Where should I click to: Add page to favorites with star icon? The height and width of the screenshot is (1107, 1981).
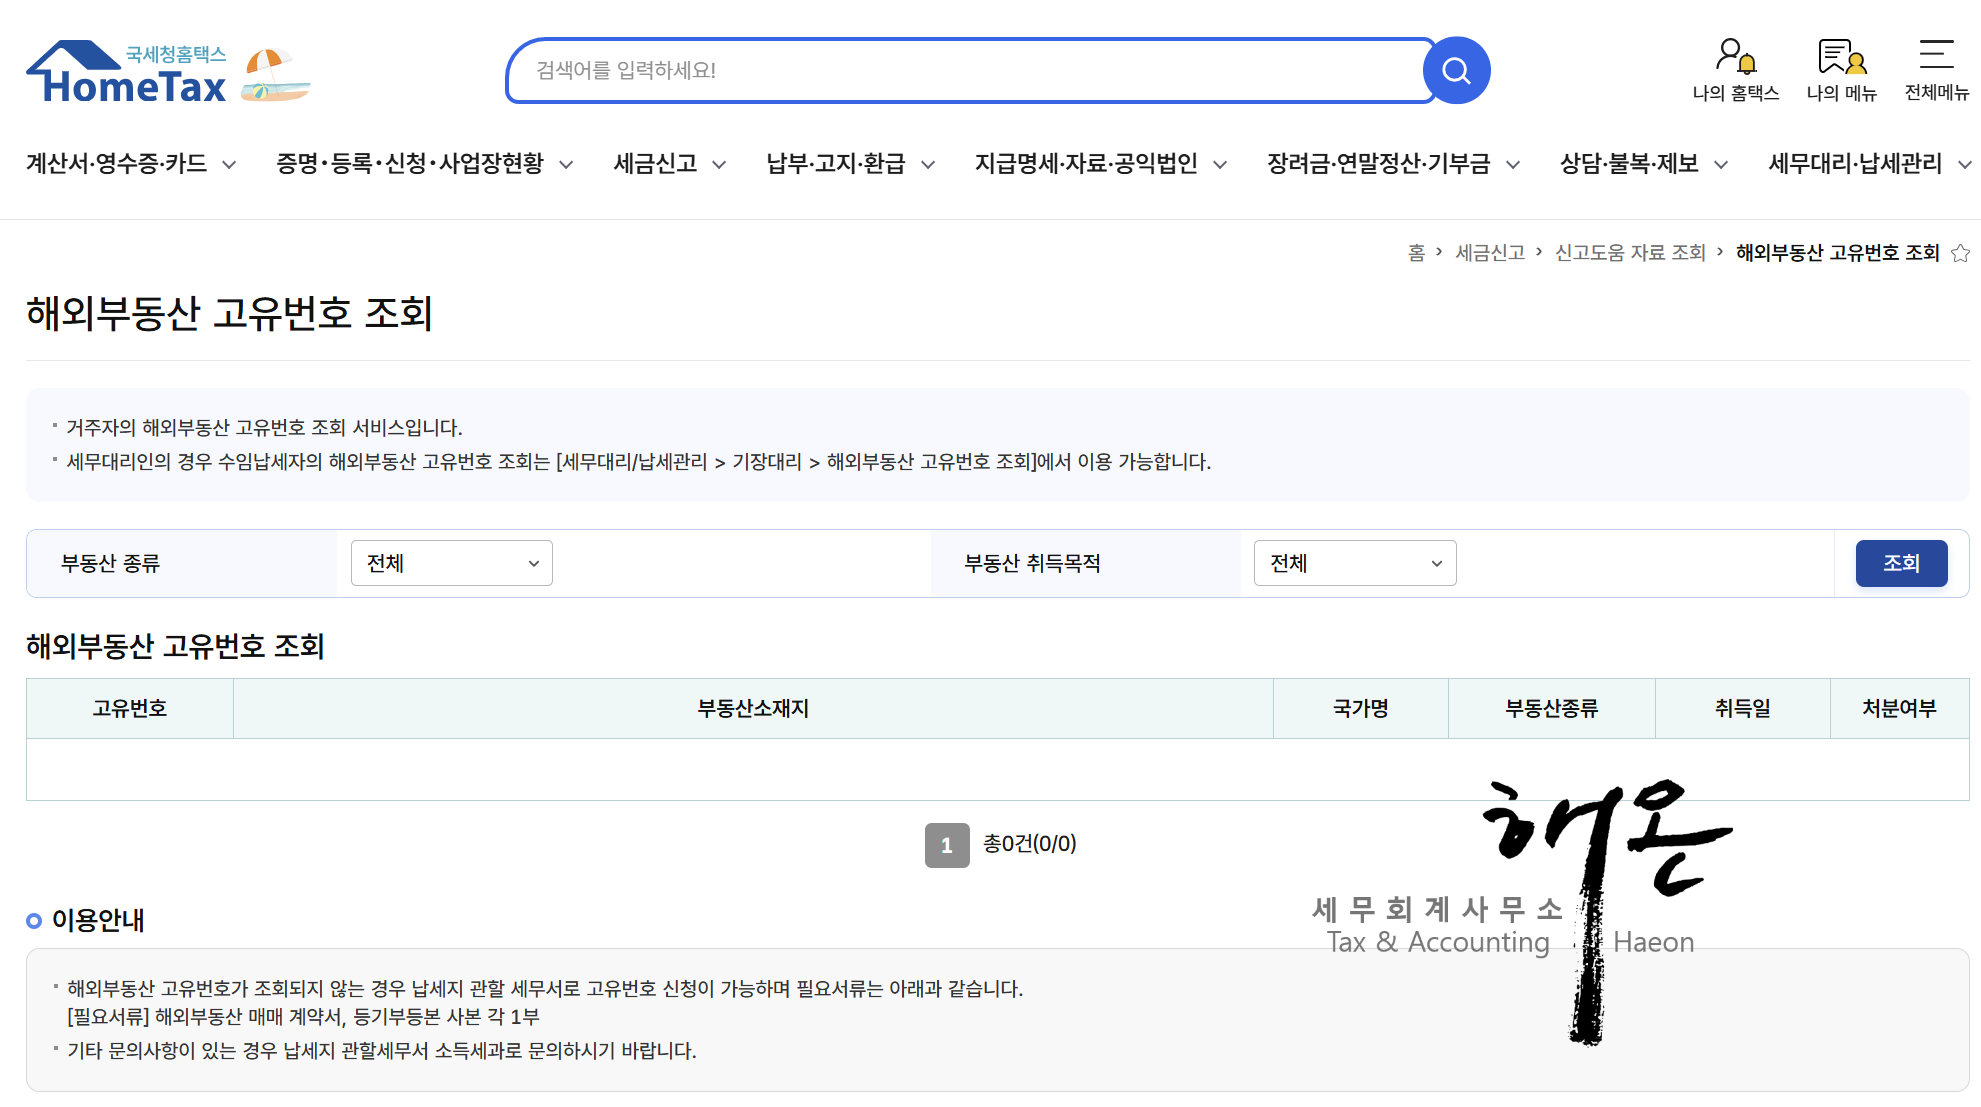(1961, 253)
